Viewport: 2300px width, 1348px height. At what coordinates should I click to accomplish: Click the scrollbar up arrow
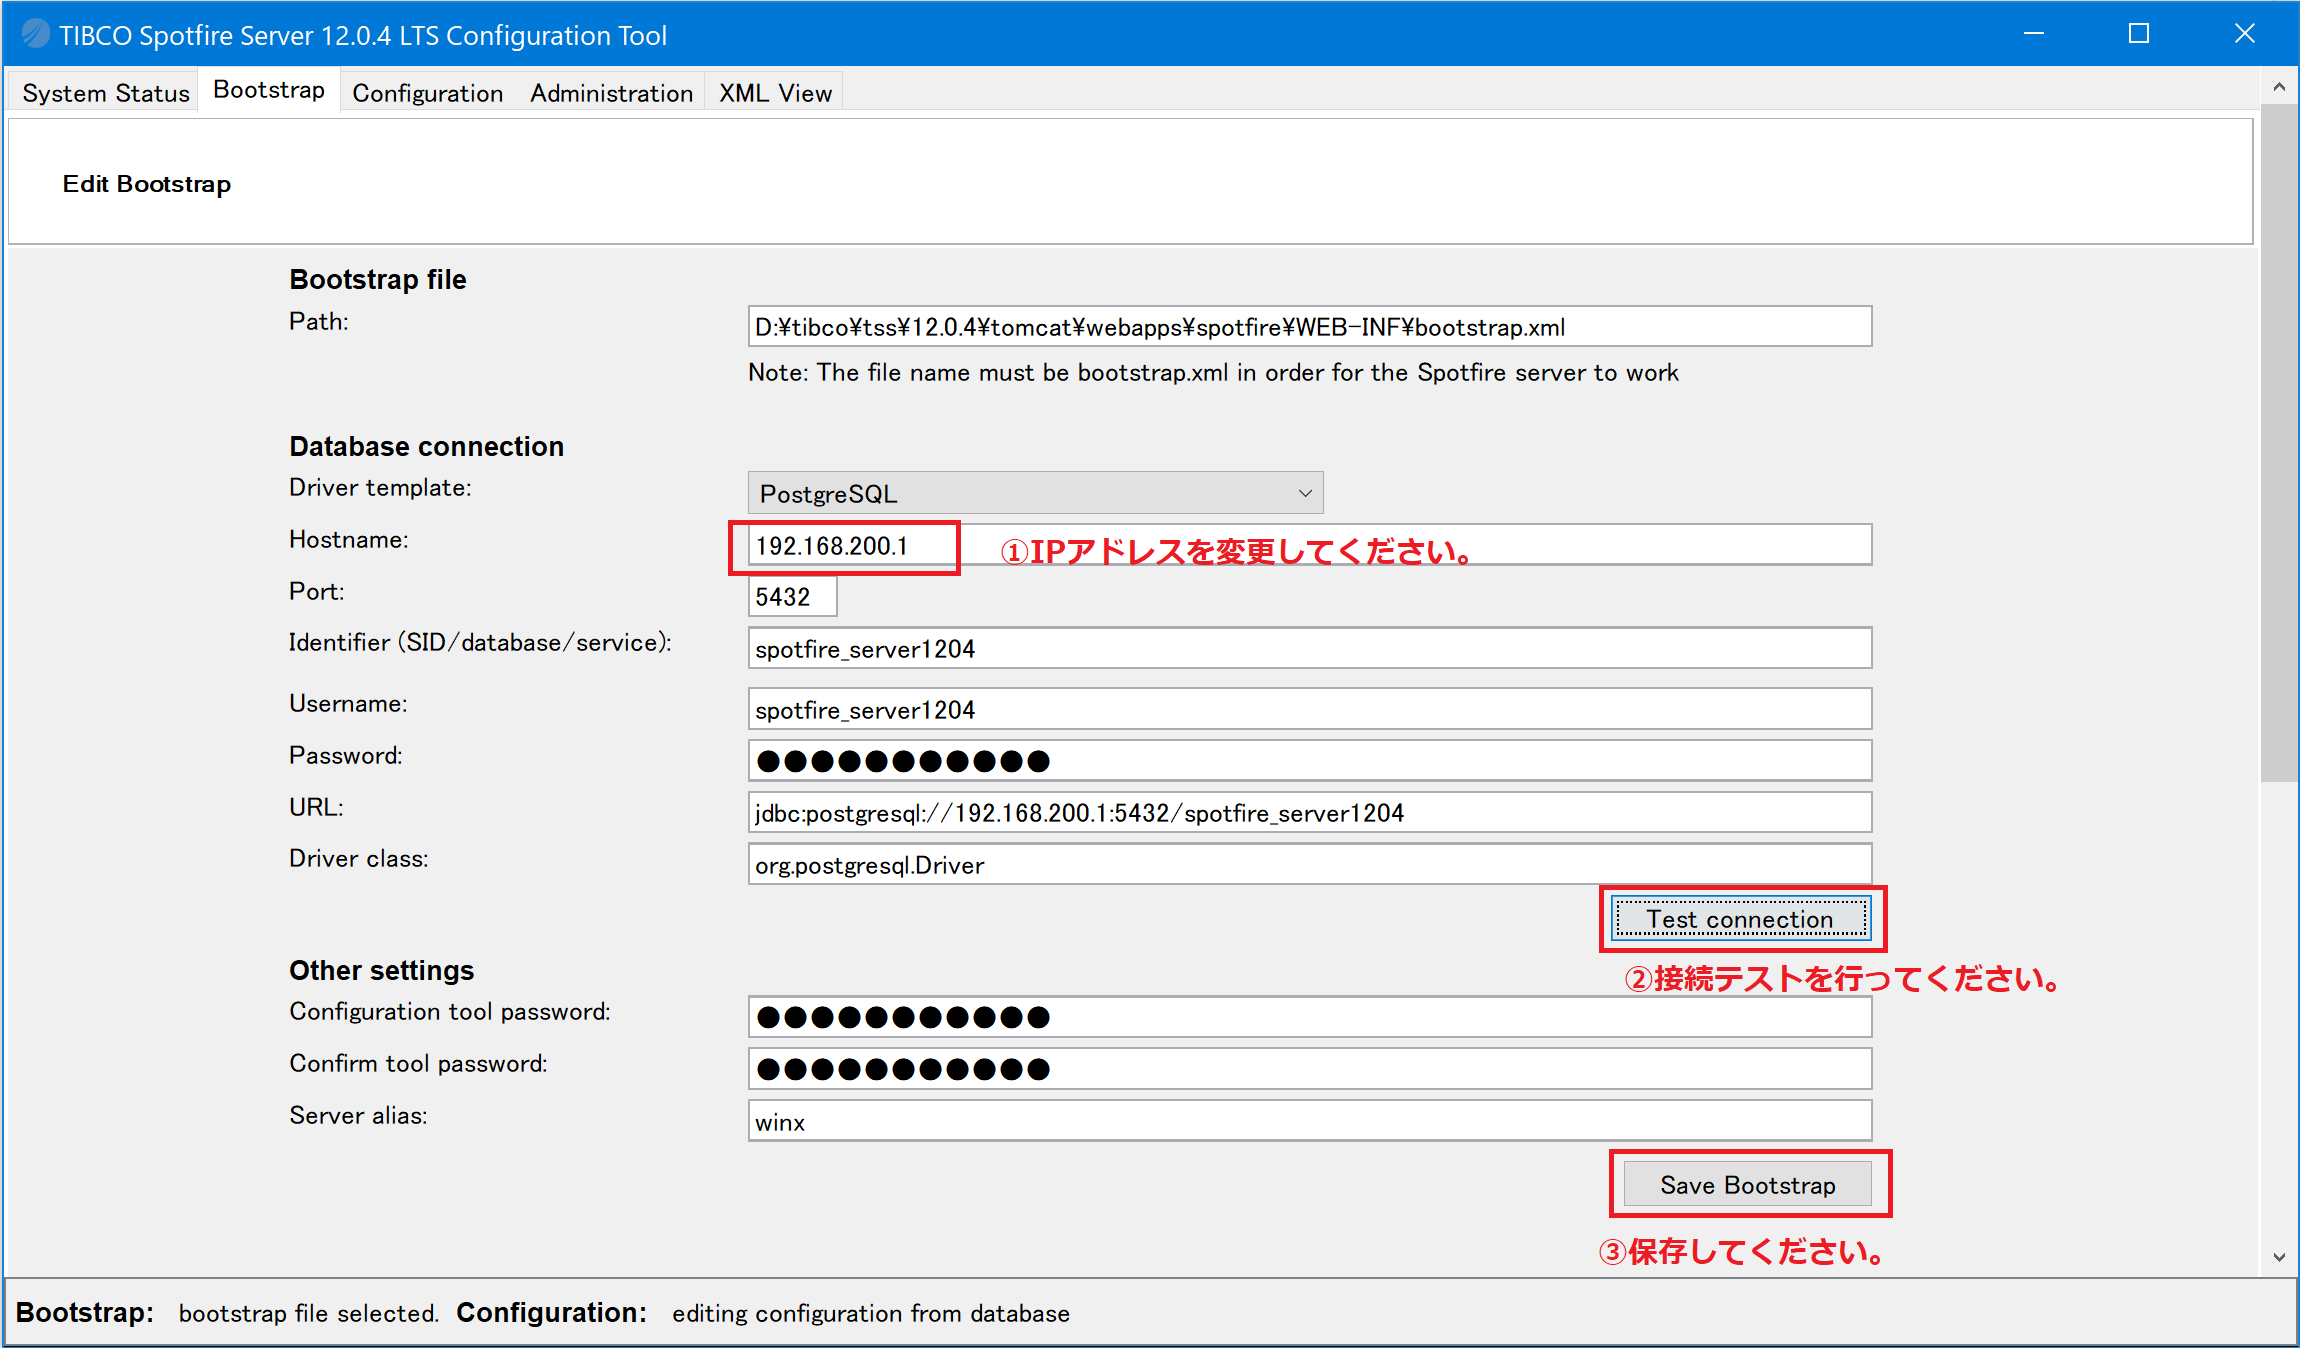[x=2279, y=87]
